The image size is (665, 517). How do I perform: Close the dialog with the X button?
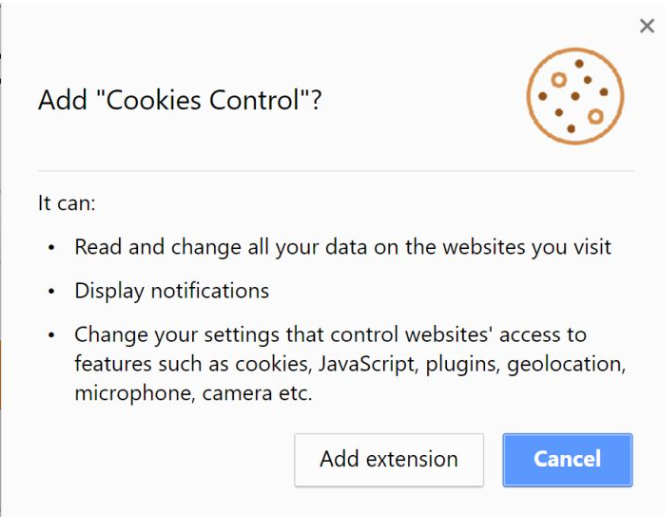pyautogui.click(x=647, y=27)
